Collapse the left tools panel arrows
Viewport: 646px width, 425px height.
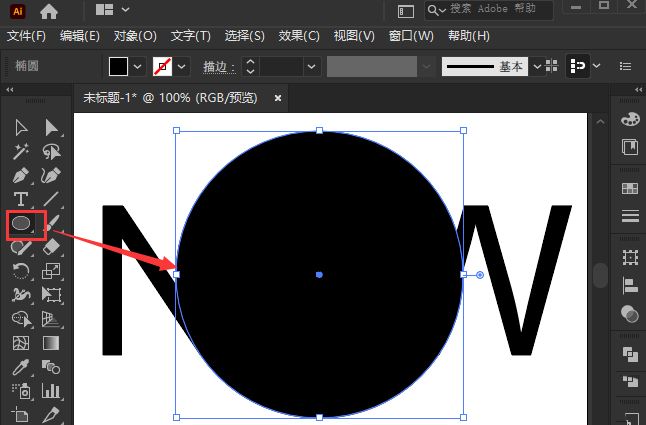click(x=10, y=89)
